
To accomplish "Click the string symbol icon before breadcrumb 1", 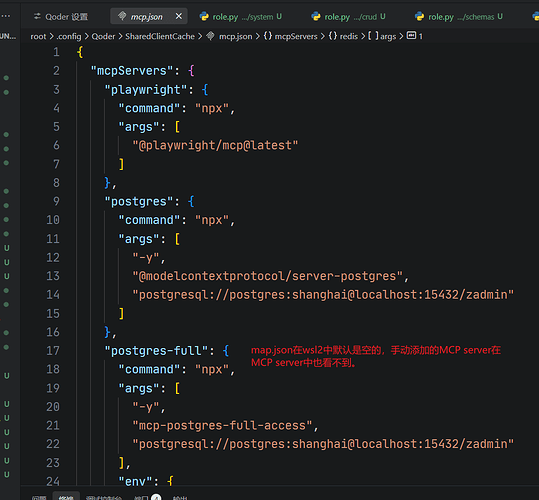I will click(411, 35).
